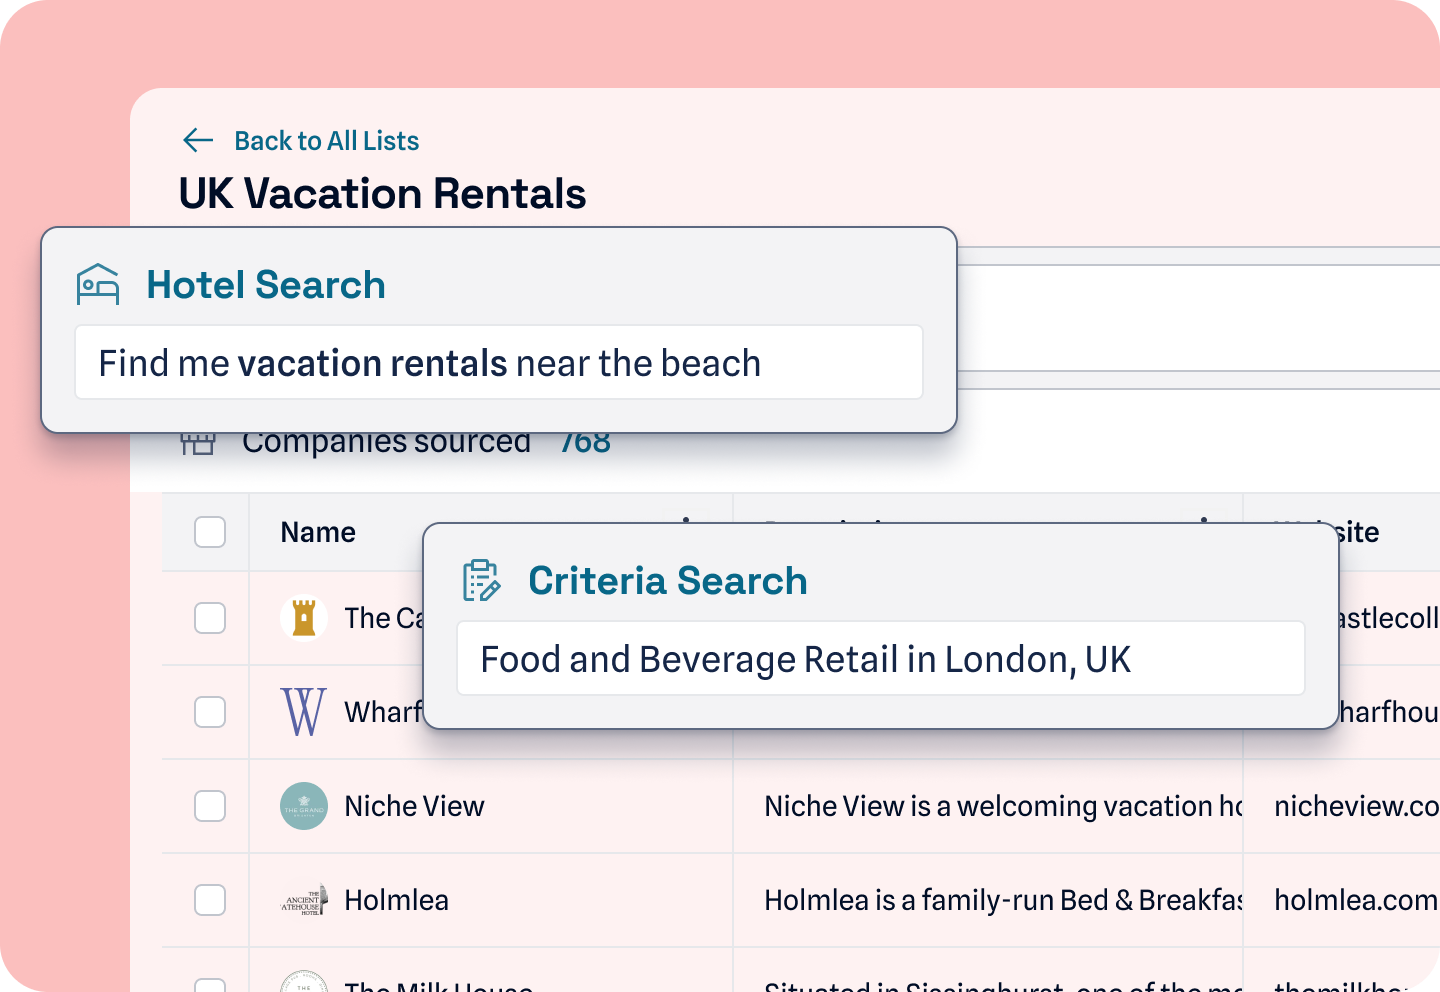
Task: Focus the Hotel Search query input field
Action: pyautogui.click(x=499, y=362)
